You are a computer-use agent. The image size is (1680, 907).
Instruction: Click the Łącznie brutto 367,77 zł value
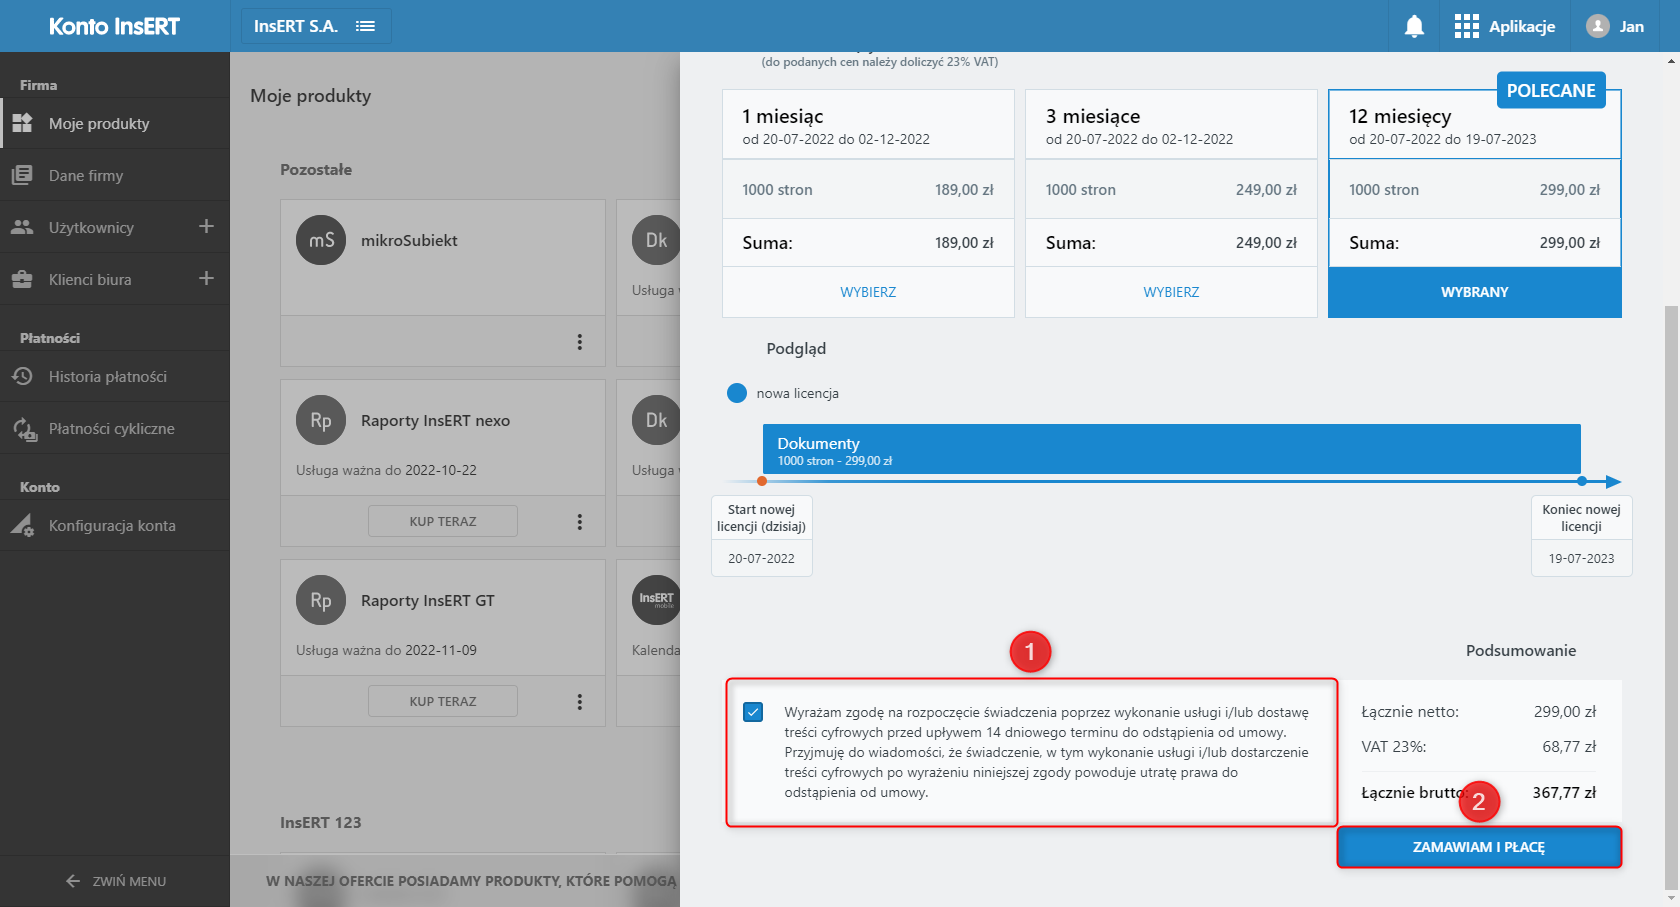point(1564,793)
